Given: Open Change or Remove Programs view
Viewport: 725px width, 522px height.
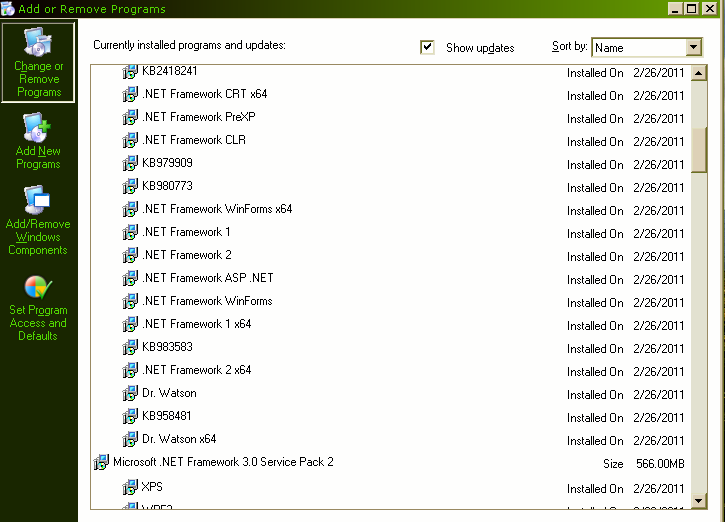Looking at the screenshot, I should click(x=38, y=62).
